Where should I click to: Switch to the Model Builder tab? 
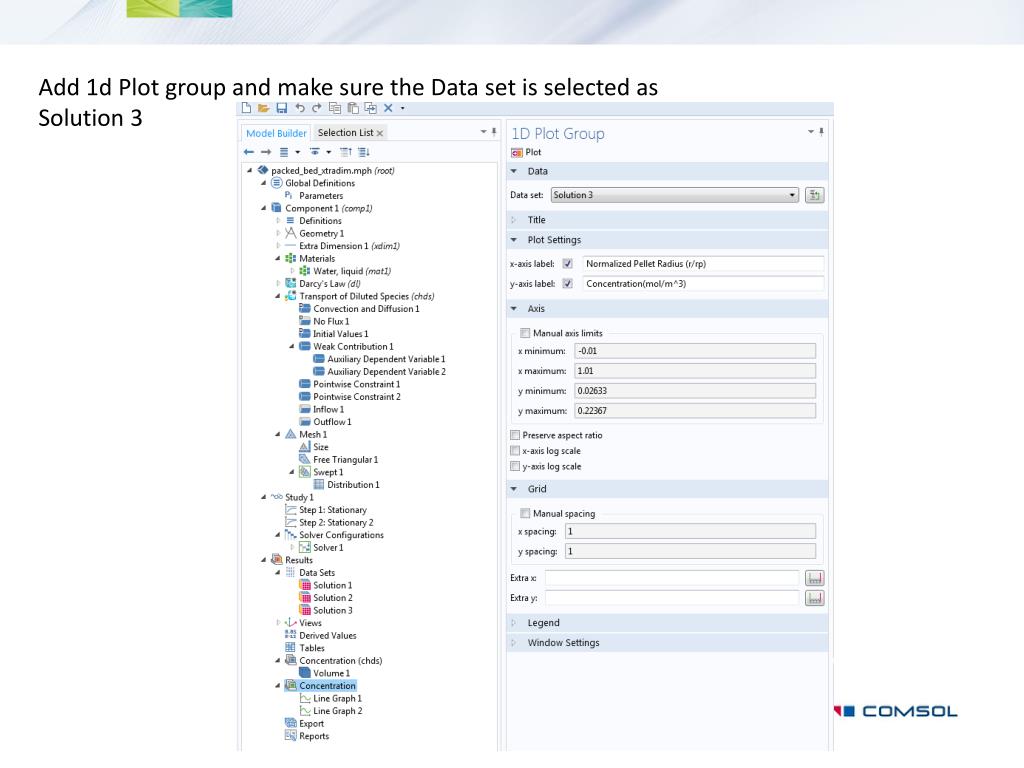pos(276,133)
